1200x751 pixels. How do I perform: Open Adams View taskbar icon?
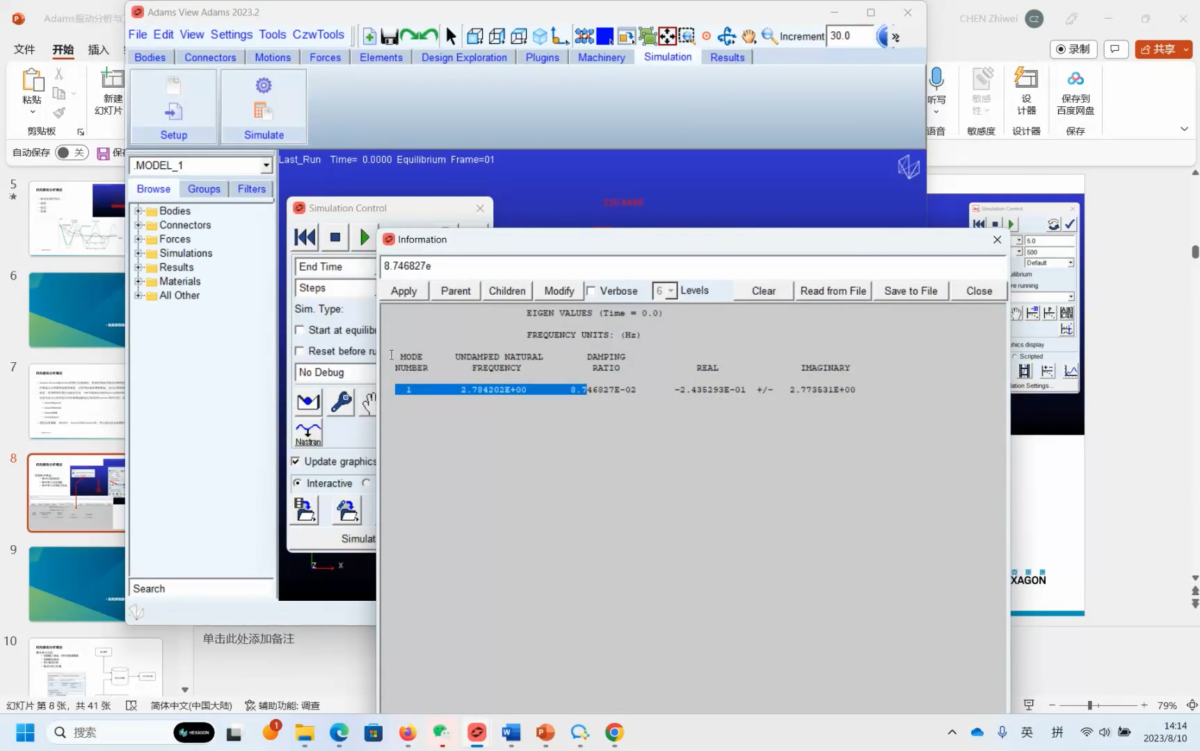[x=477, y=733]
